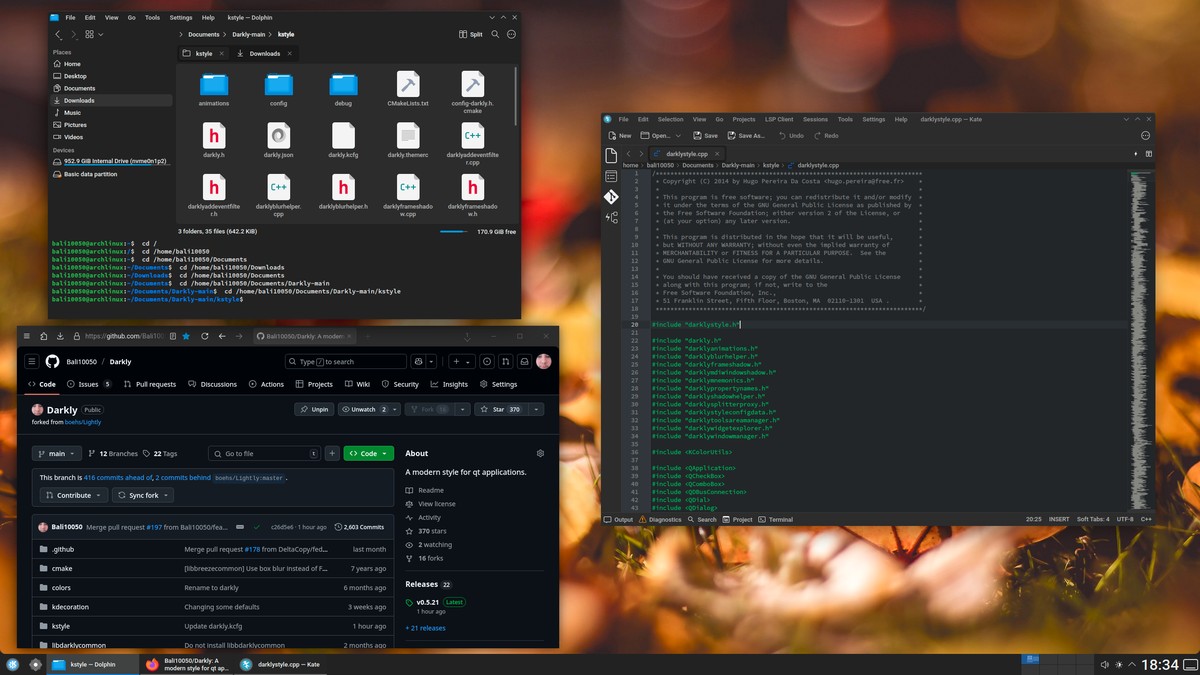1200x675 pixels.
Task: Open the LSP Client menu in Kate
Action: (777, 119)
